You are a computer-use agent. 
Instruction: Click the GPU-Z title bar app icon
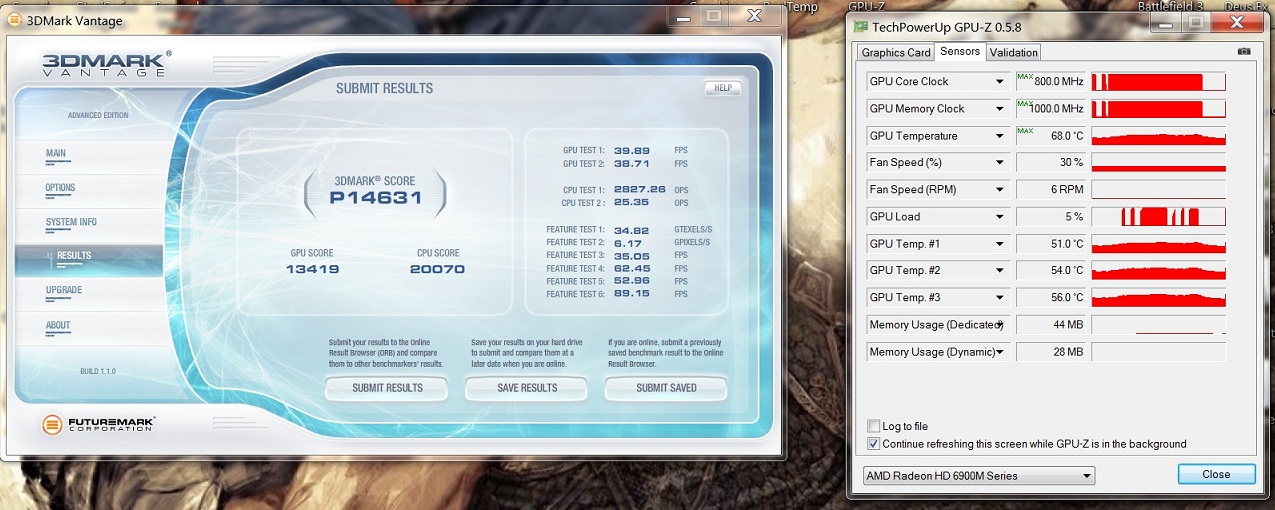pos(861,26)
